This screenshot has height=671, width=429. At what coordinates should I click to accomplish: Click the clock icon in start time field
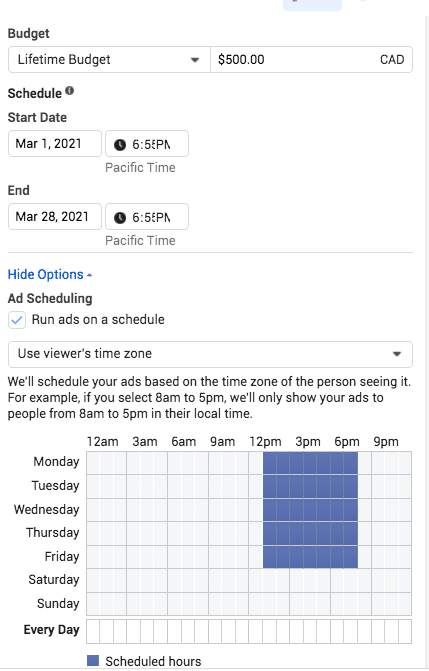pos(120,145)
